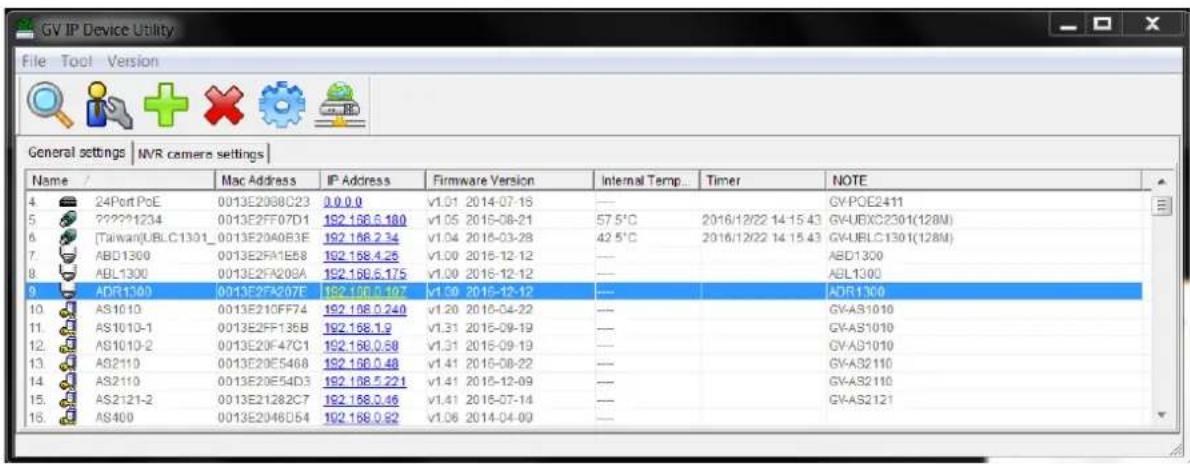Click the AS1010-1 controller icon
Viewport: 1190px width, 464px height.
point(67,329)
